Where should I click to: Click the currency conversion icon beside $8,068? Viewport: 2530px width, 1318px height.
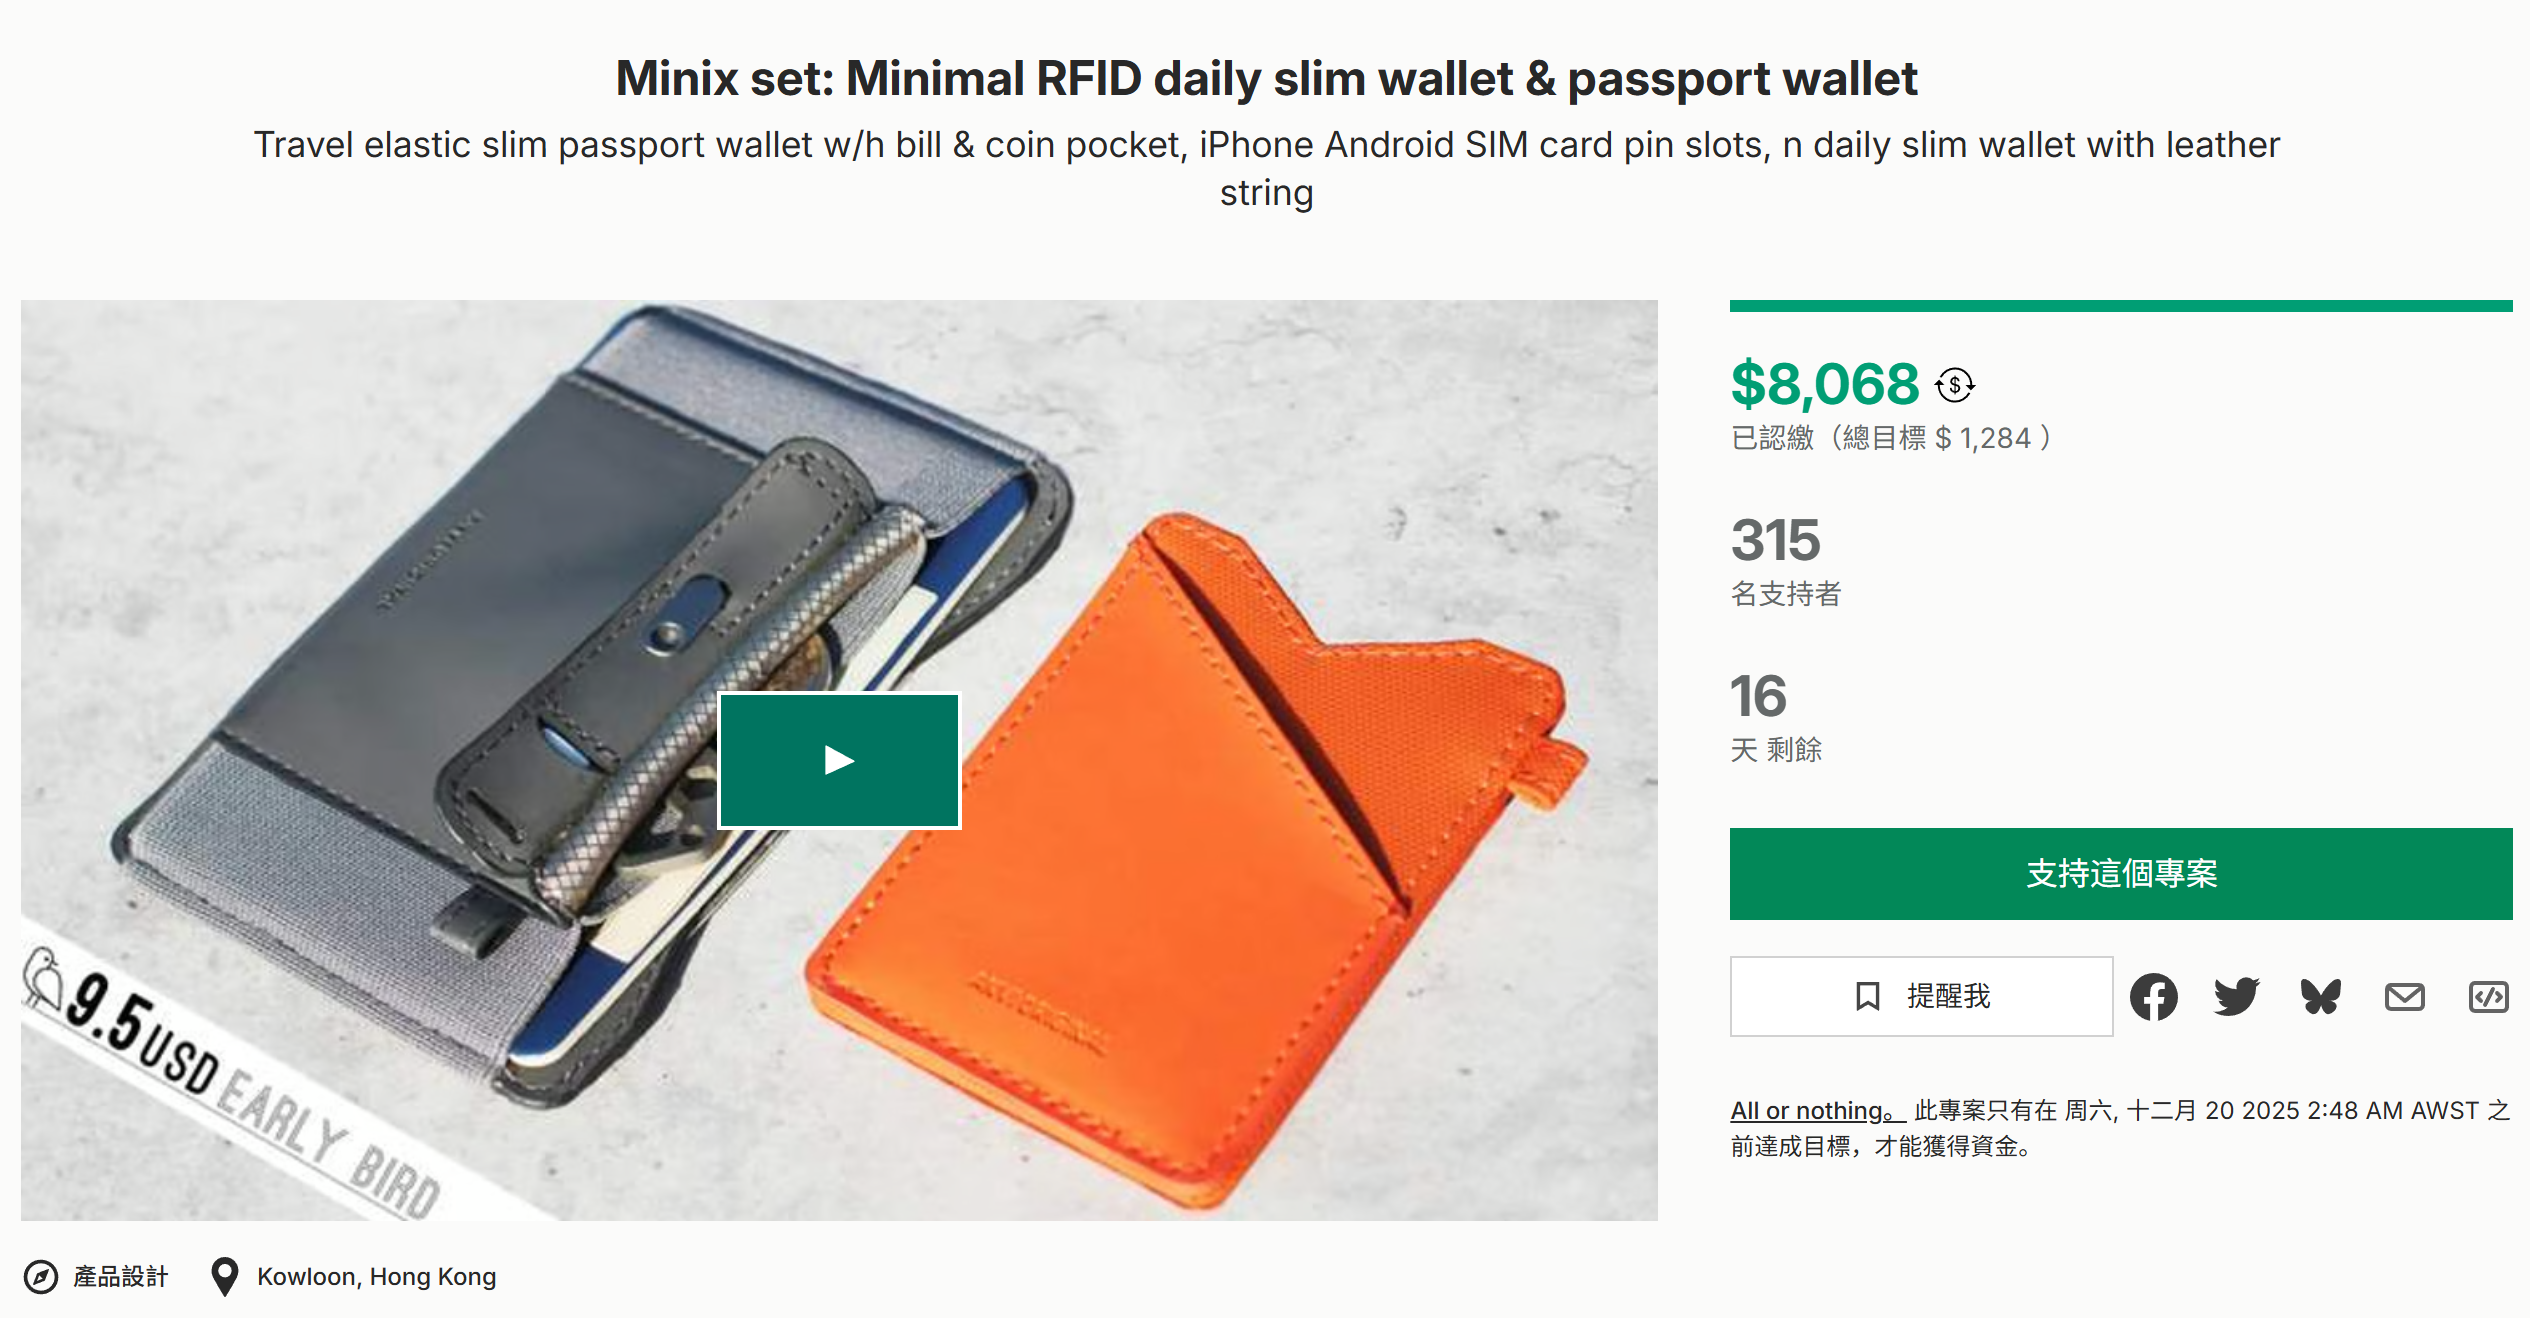click(x=1954, y=385)
